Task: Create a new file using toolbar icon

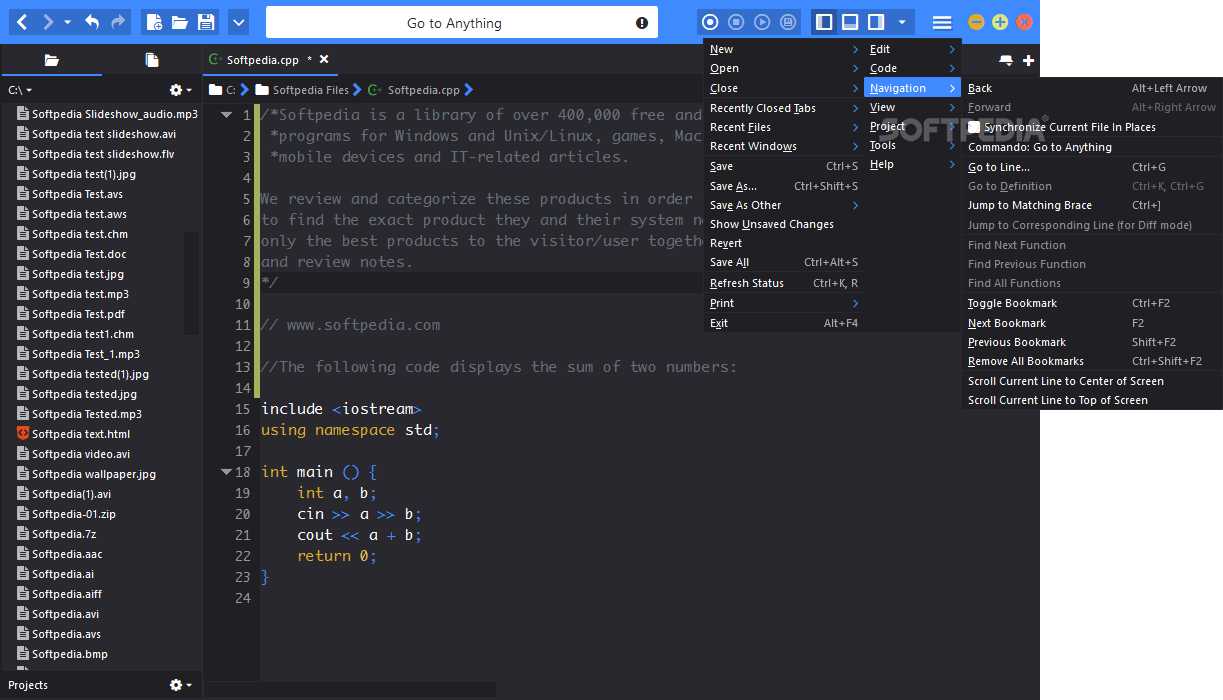Action: tap(153, 22)
